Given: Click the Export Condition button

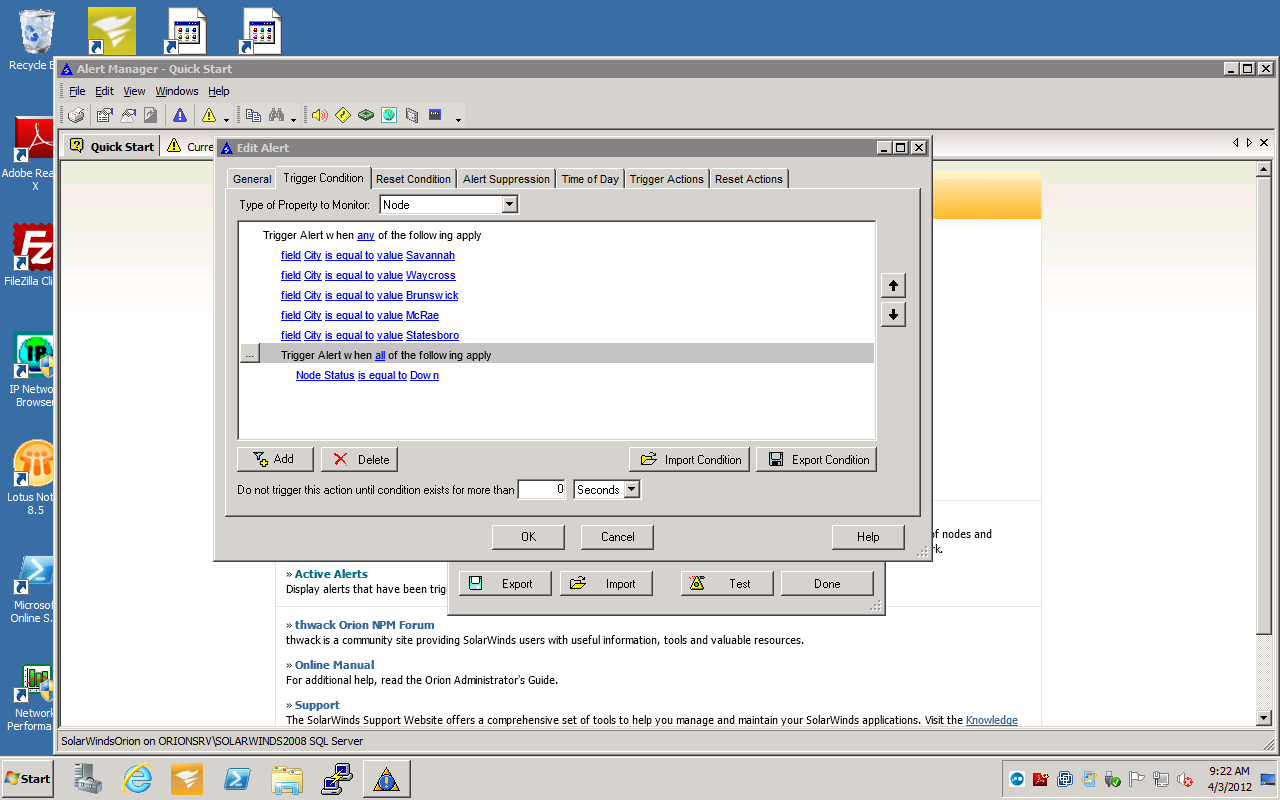Looking at the screenshot, I should [816, 459].
